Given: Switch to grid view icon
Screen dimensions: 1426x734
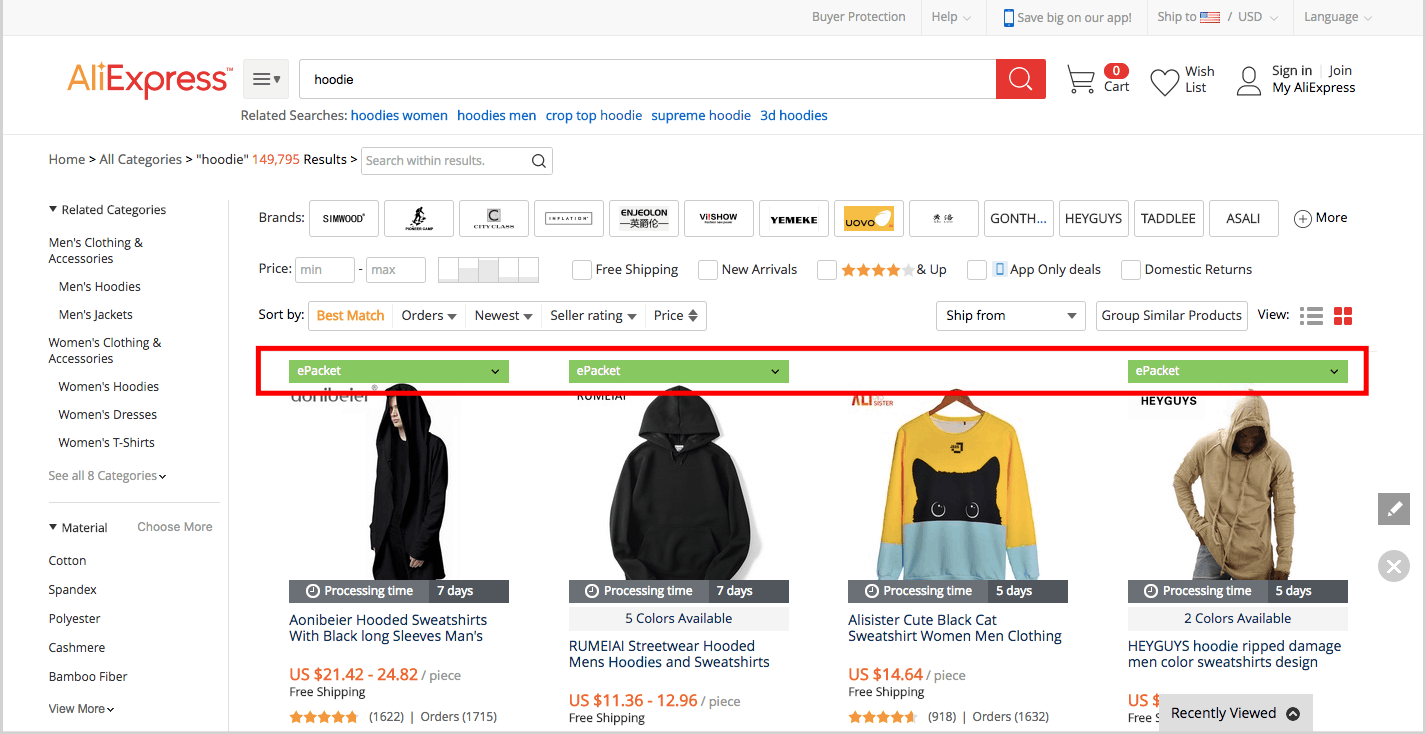Looking at the screenshot, I should click(x=1343, y=316).
